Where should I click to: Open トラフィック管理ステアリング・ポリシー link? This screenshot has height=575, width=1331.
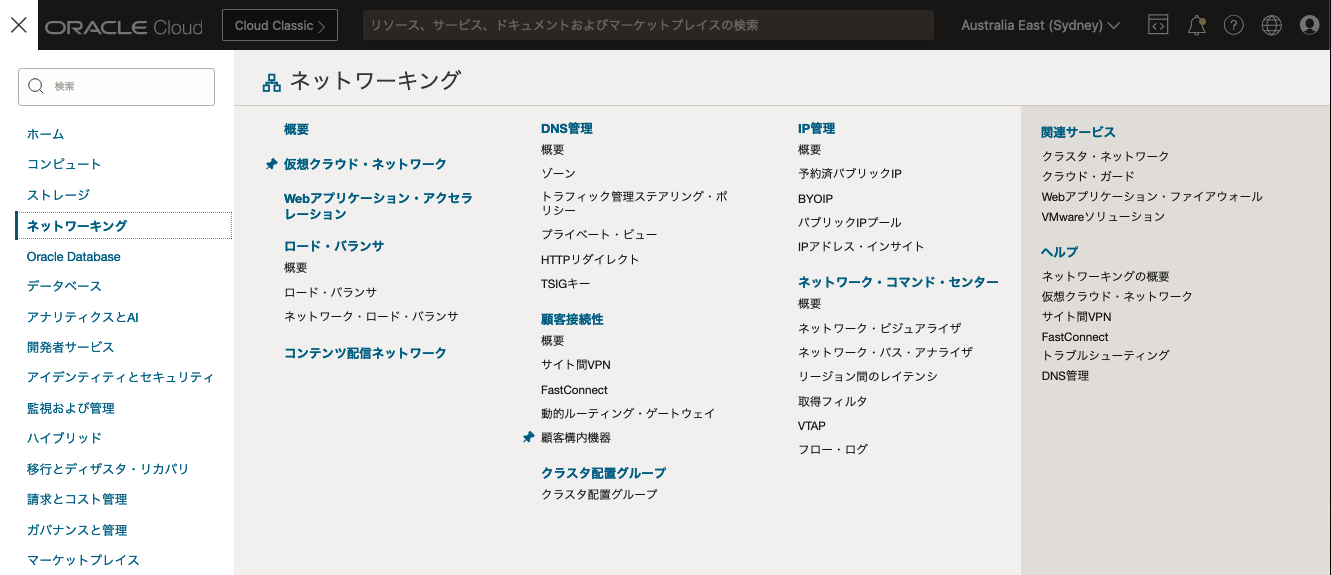pos(634,203)
